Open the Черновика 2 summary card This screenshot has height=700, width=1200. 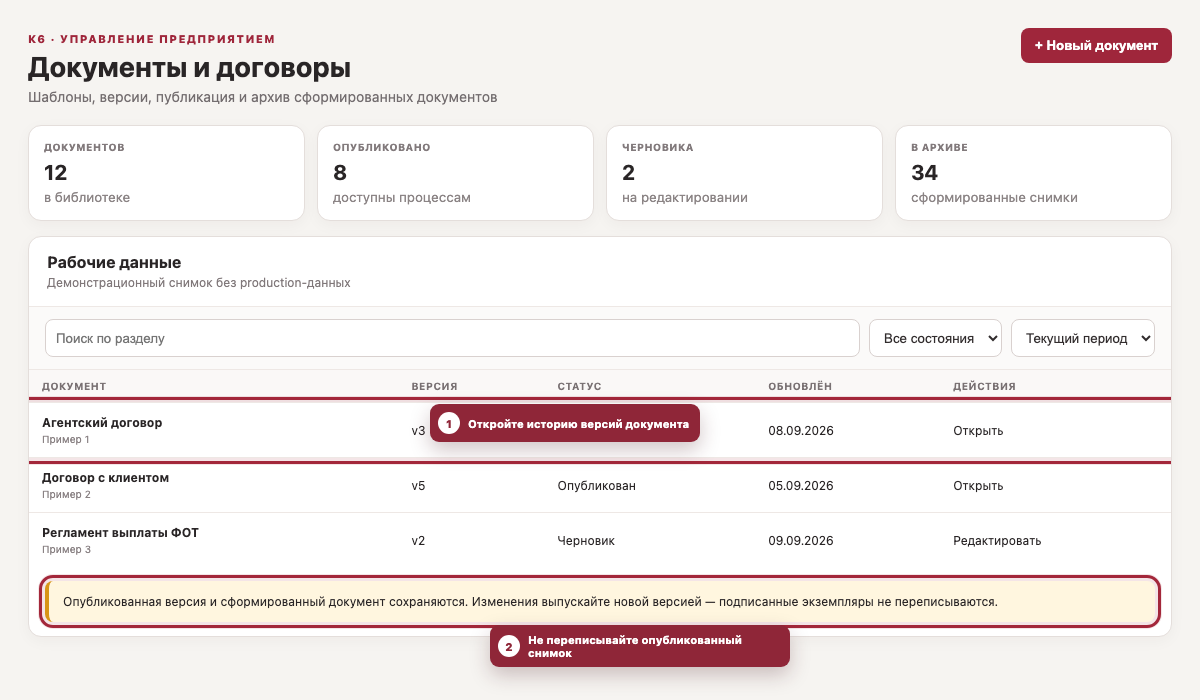pyautogui.click(x=744, y=173)
